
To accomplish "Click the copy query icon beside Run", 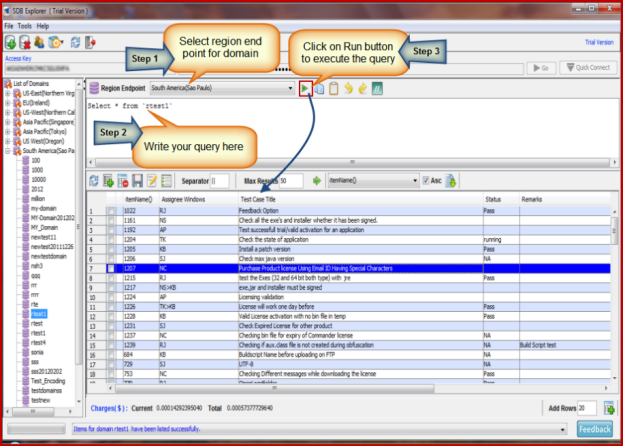I will [x=319, y=89].
